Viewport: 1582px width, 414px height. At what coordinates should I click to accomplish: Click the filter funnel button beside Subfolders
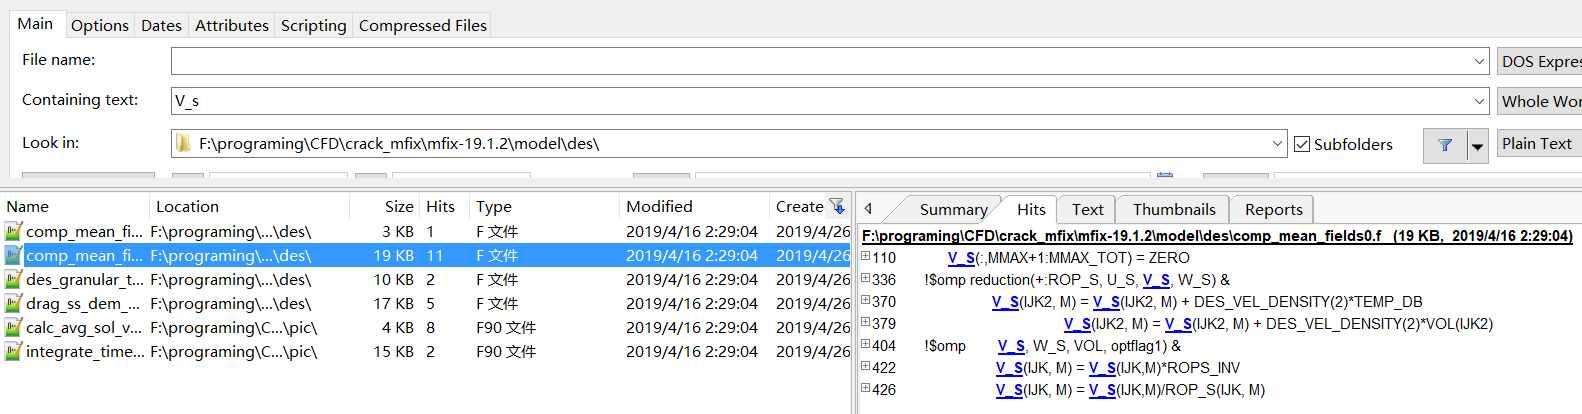(x=1445, y=145)
